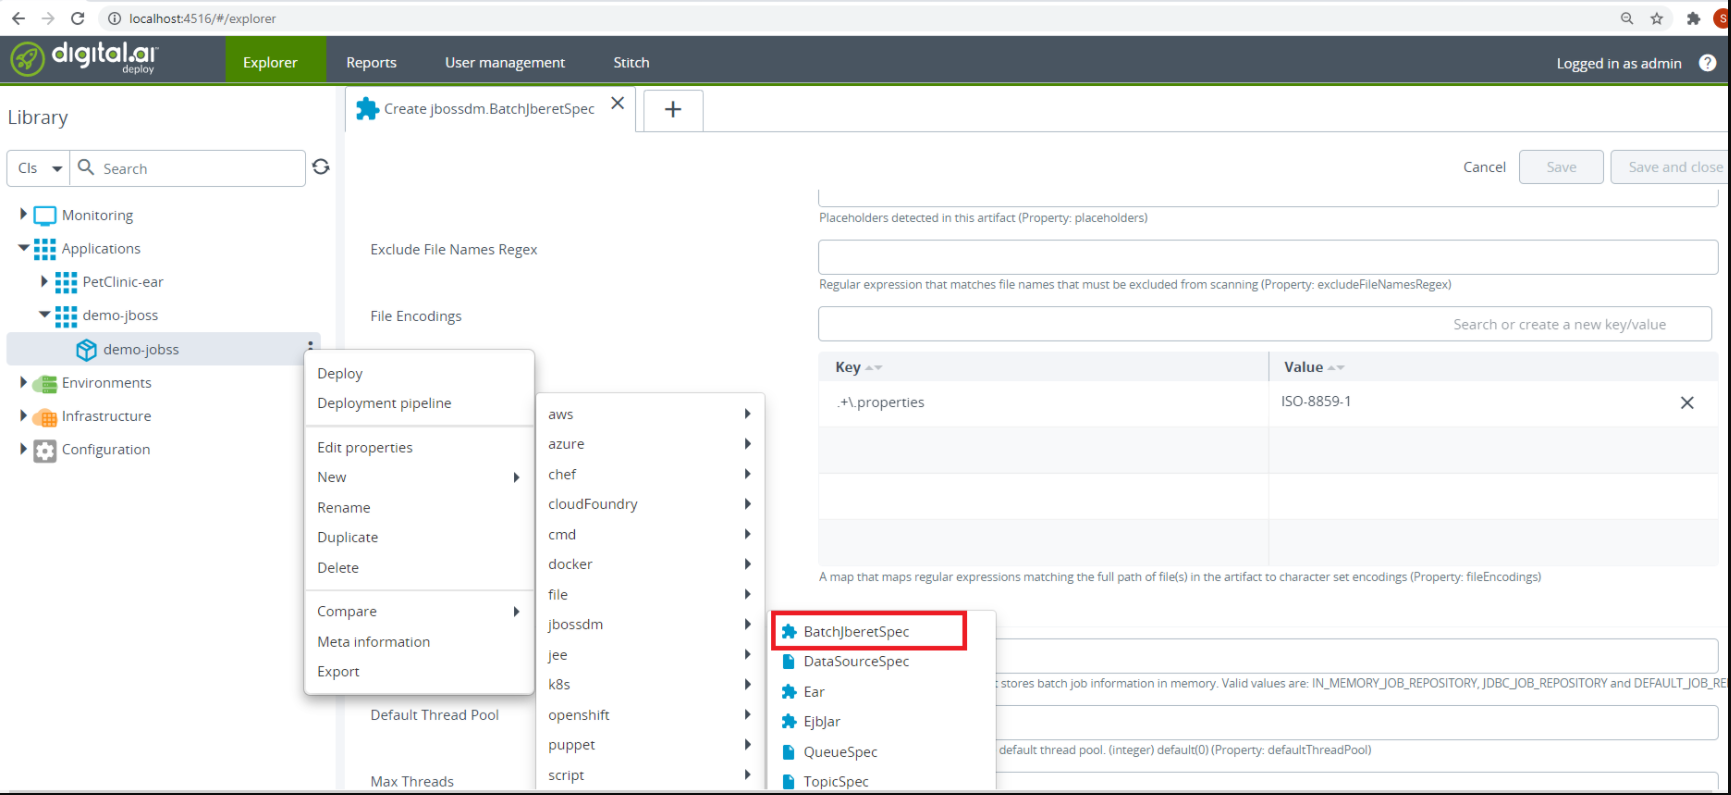Open the k8s submenu
Image resolution: width=1731 pixels, height=795 pixels.
click(650, 684)
